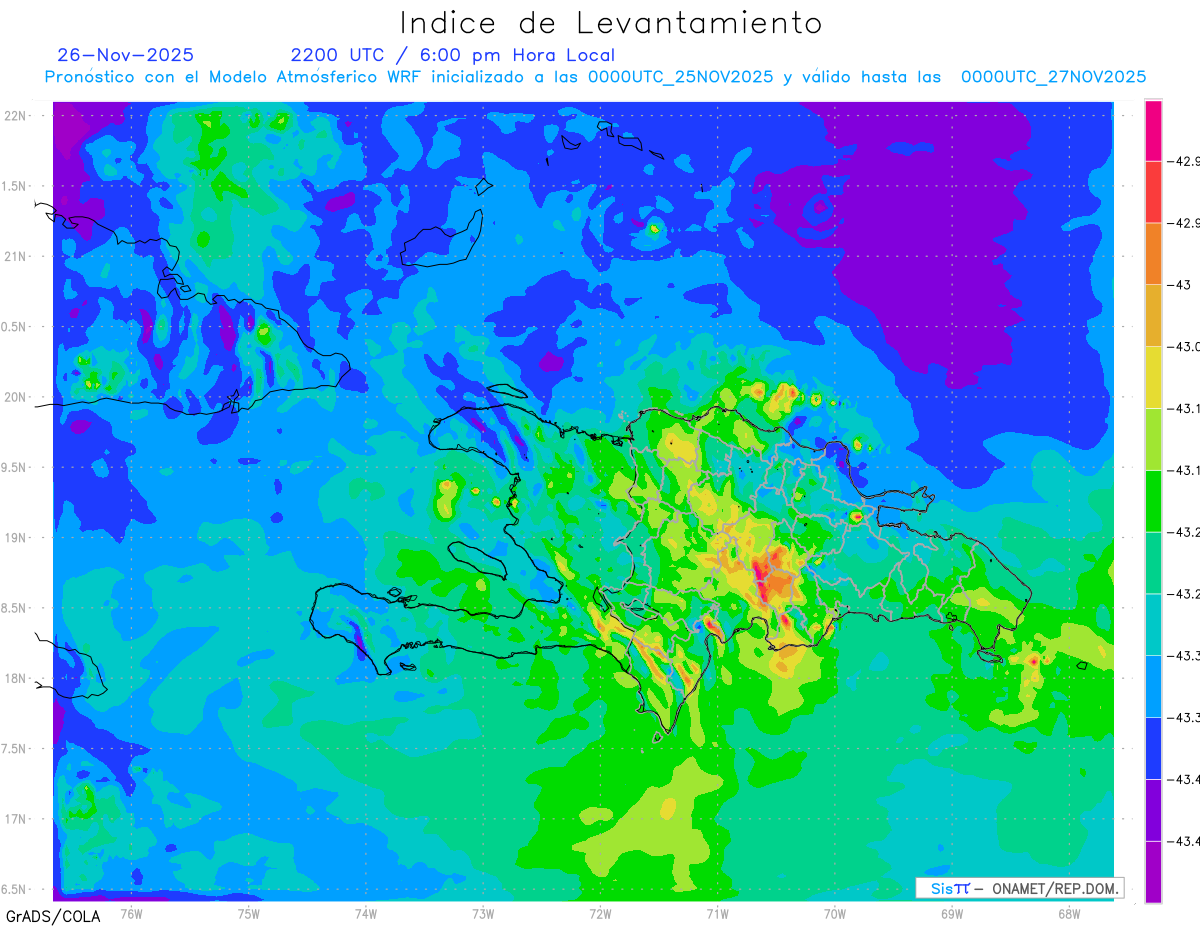Pick the pure green legend swatch
Viewport: 1200px width, 927px height.
pos(1153,501)
